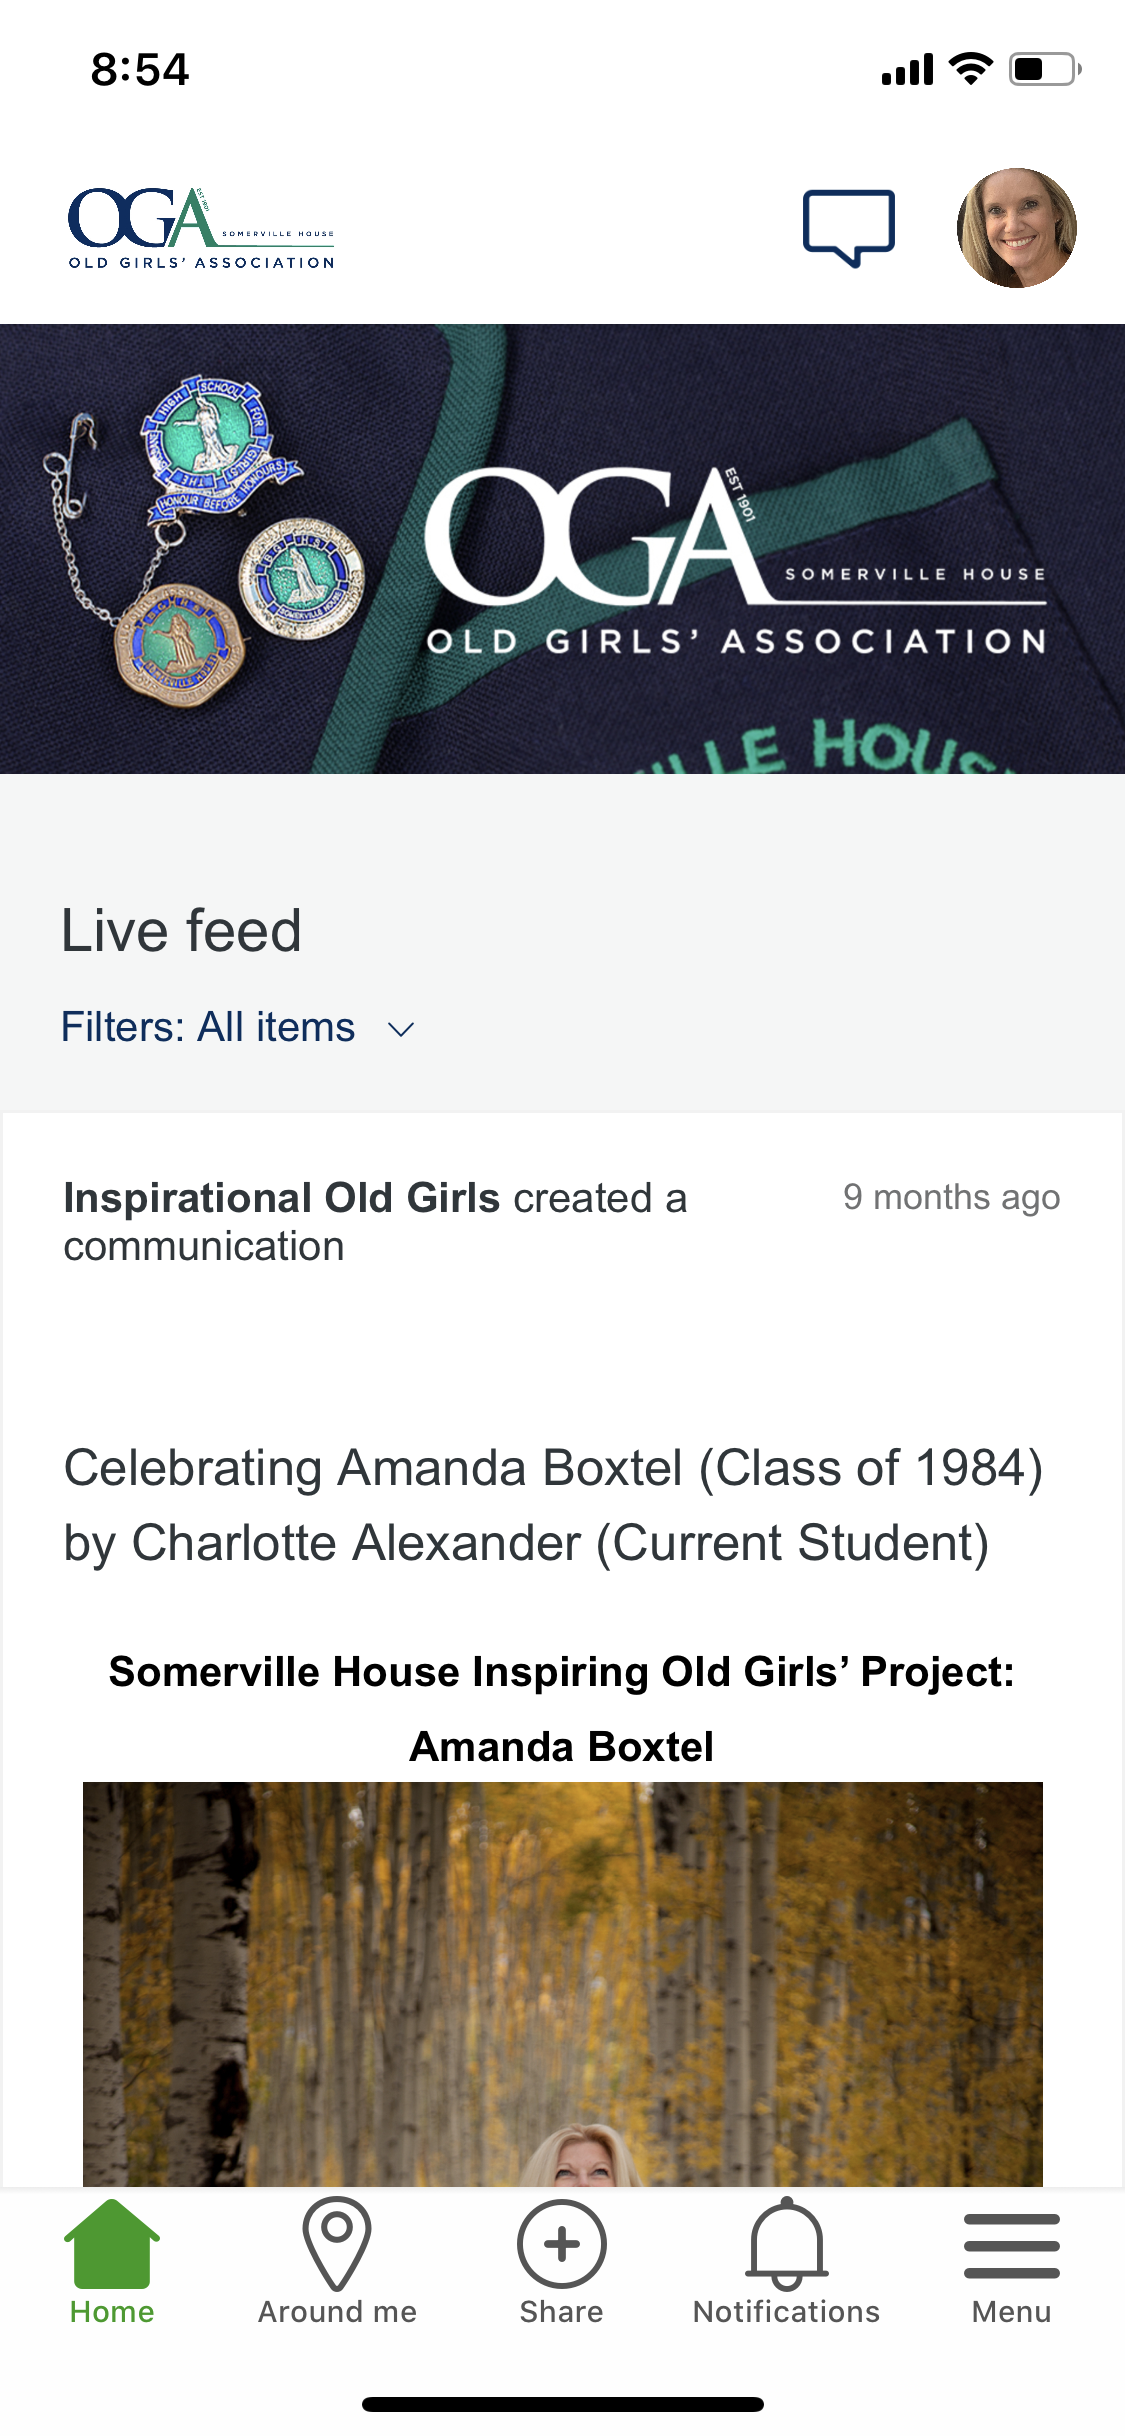Open the Inspirational Old Girls link
The image size is (1125, 2436).
tap(281, 1198)
